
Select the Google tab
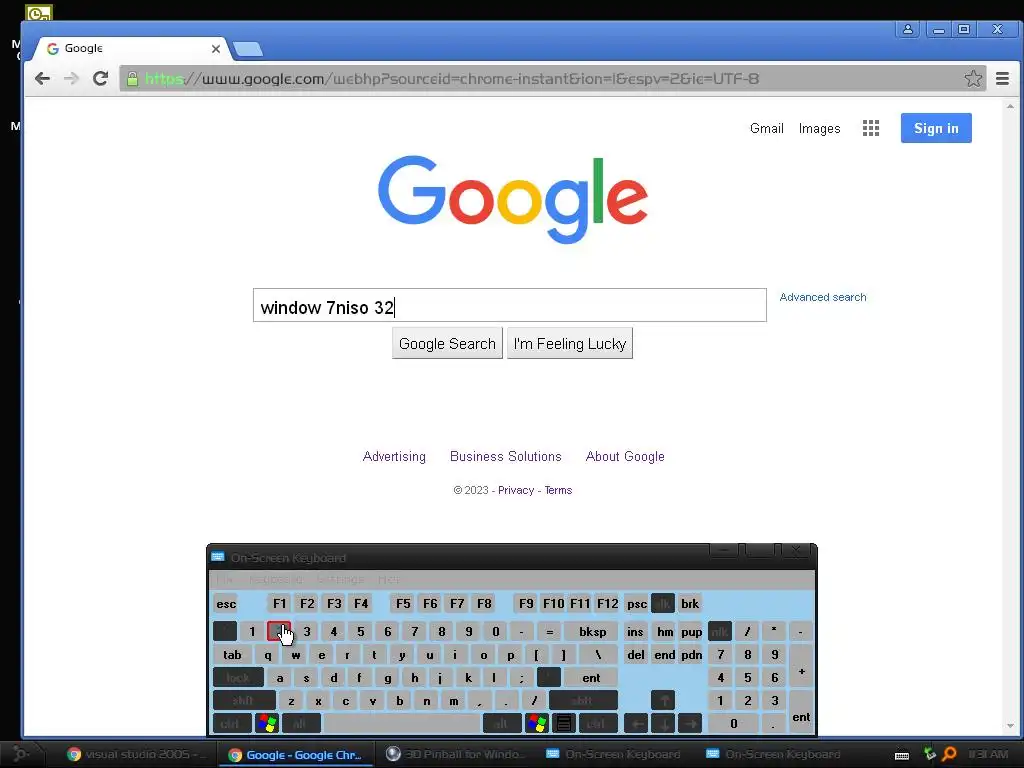(131, 48)
